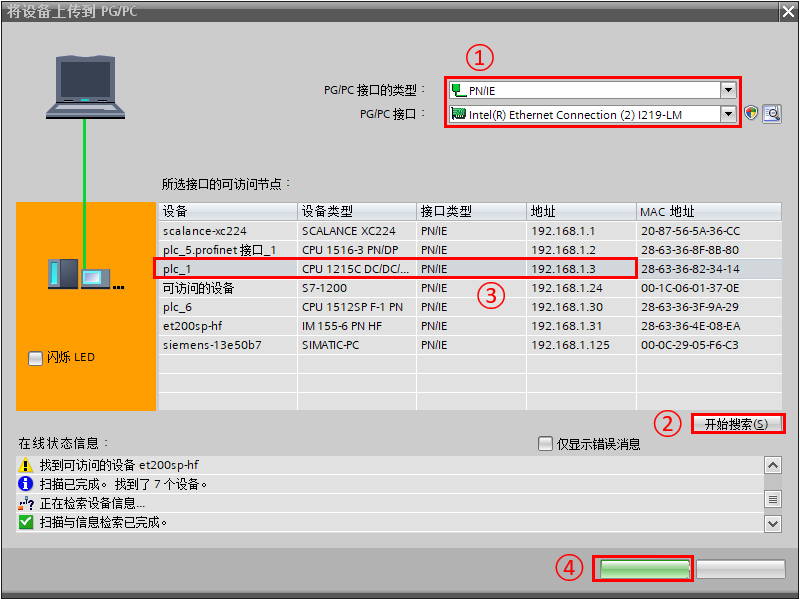Click the address 192.168.1.31 cell
Viewport: 800px width, 600px height.
582,326
